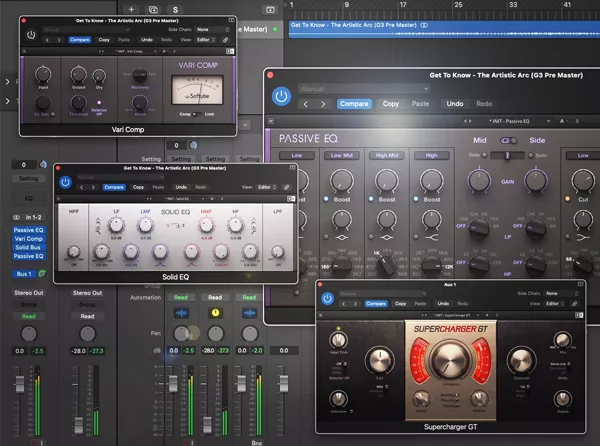The height and width of the screenshot is (446, 600).
Task: Click Output knob in Supercharger GT
Action: point(562,399)
